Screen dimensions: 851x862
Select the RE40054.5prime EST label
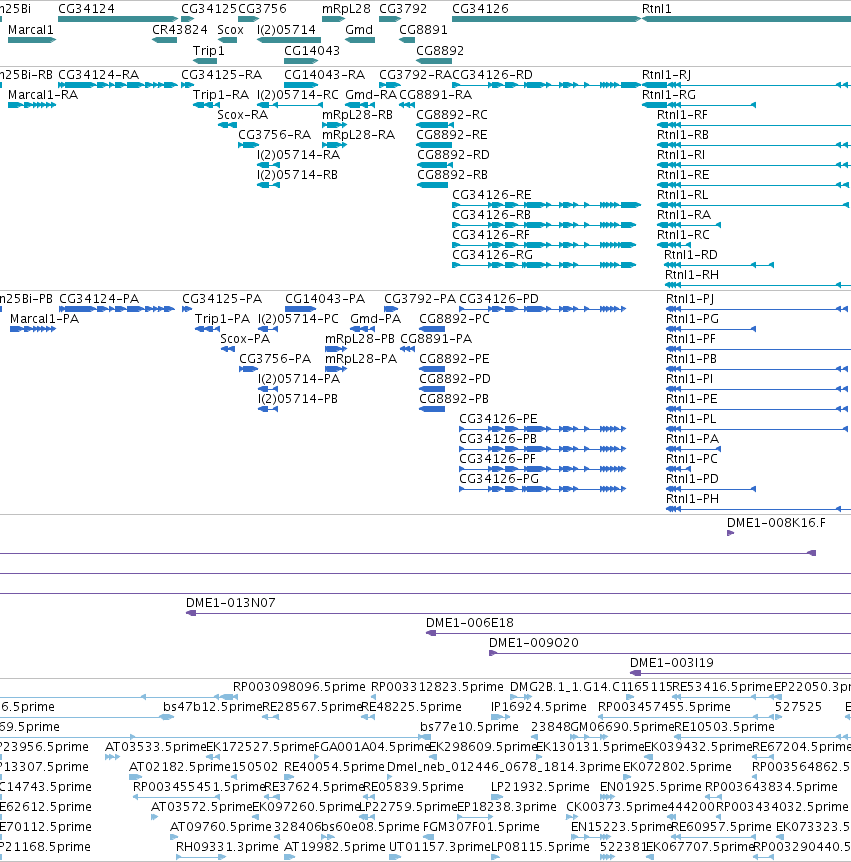334,767
